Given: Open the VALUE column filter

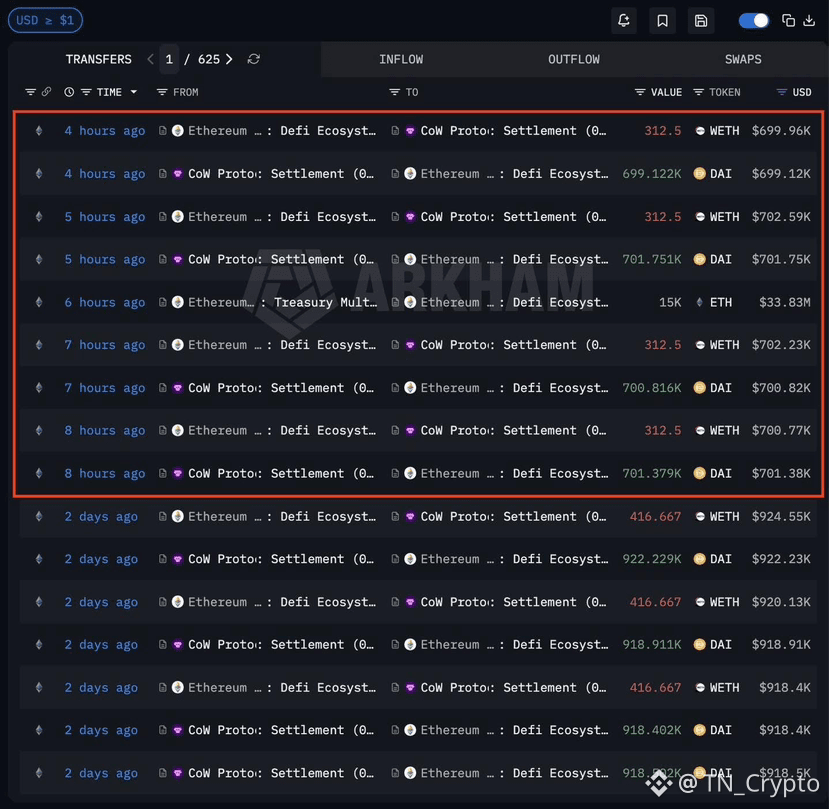Looking at the screenshot, I should click(640, 92).
